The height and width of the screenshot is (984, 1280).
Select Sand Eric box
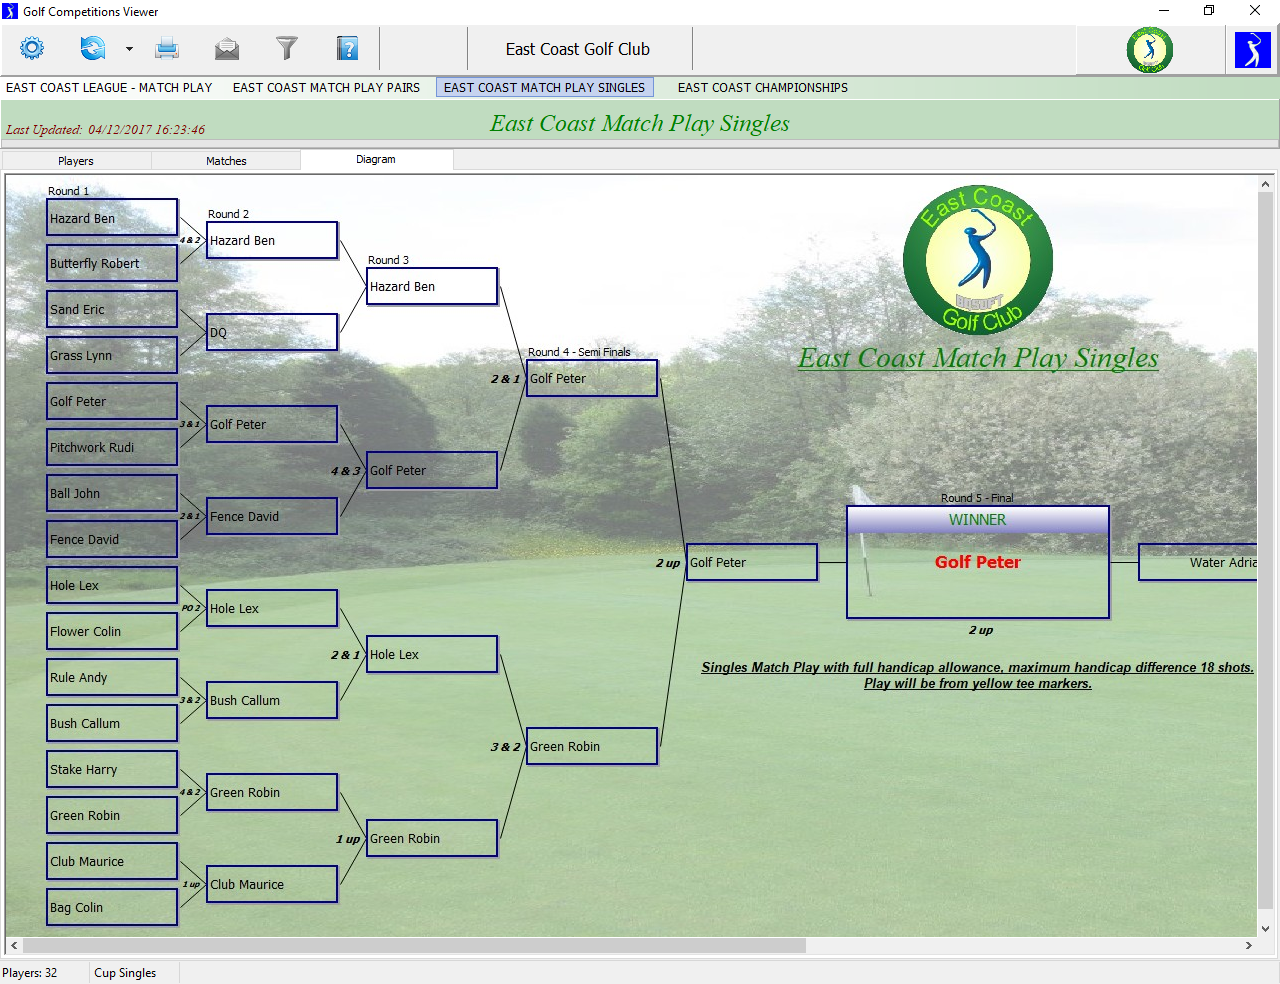pyautogui.click(x=112, y=309)
